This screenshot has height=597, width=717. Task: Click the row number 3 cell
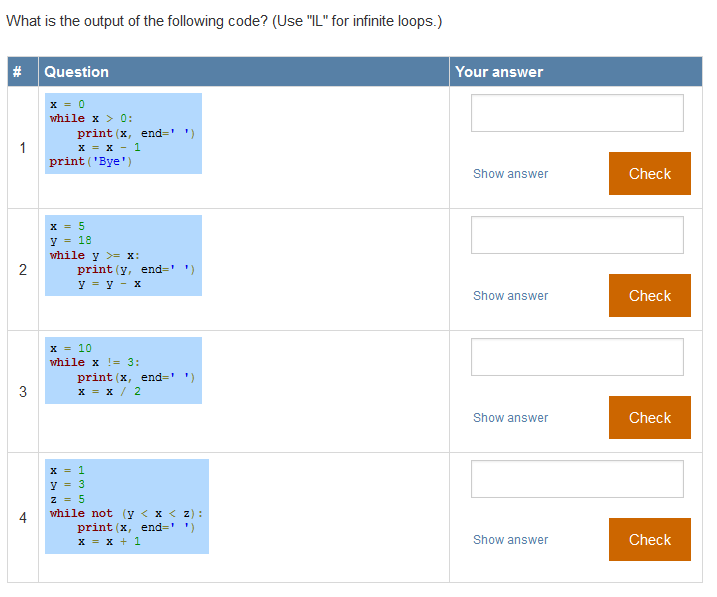point(23,392)
